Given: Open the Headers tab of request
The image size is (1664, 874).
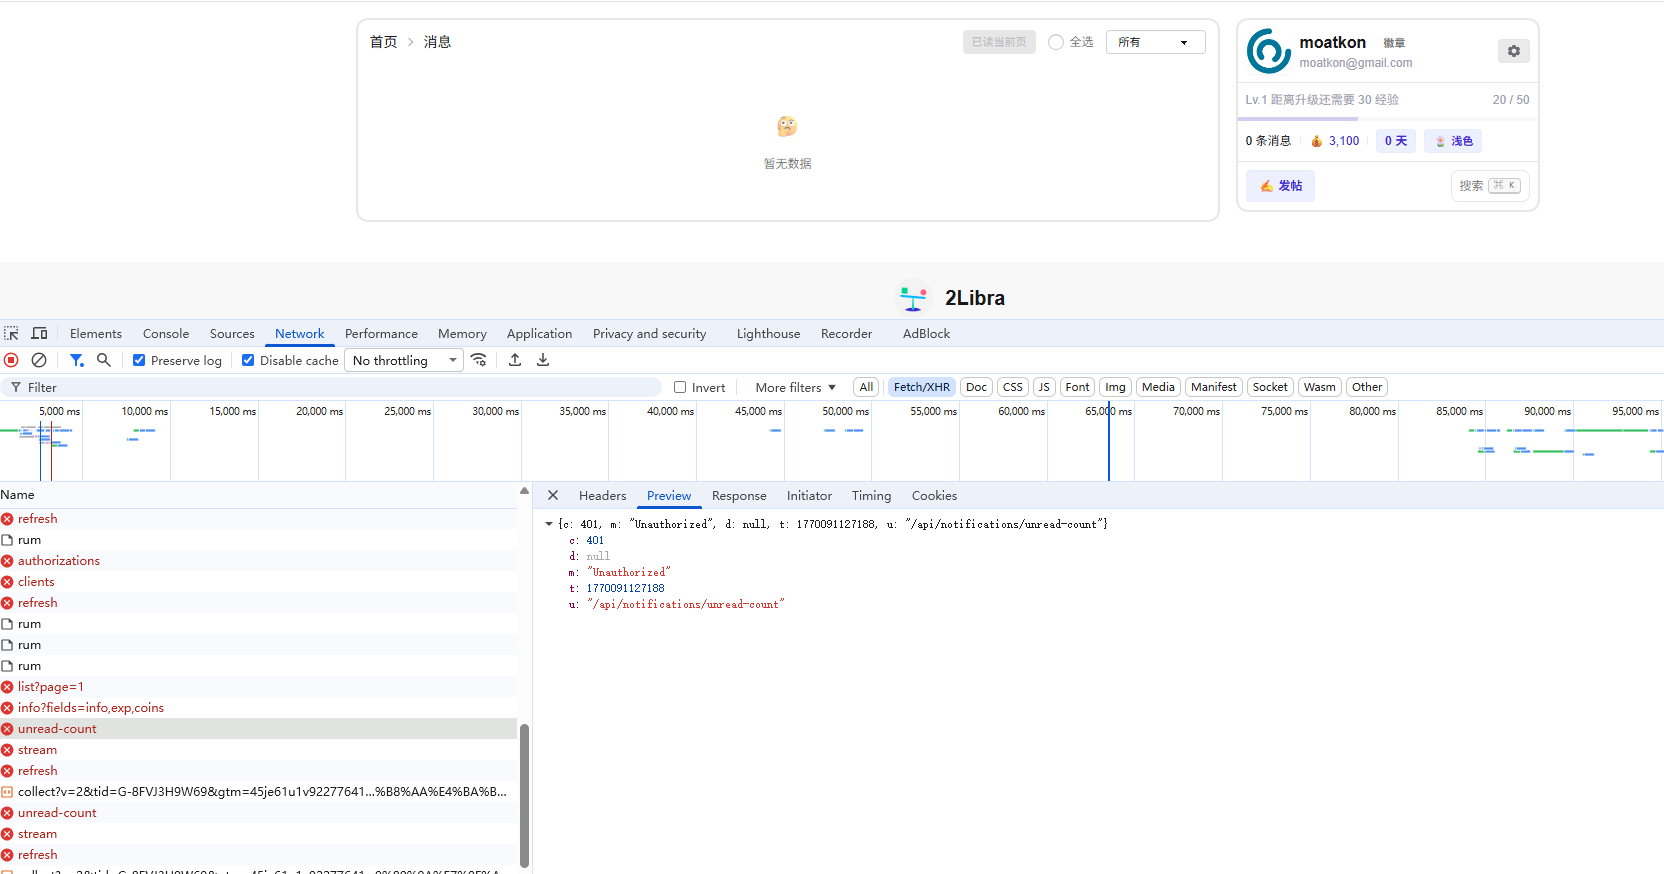Looking at the screenshot, I should tap(602, 496).
